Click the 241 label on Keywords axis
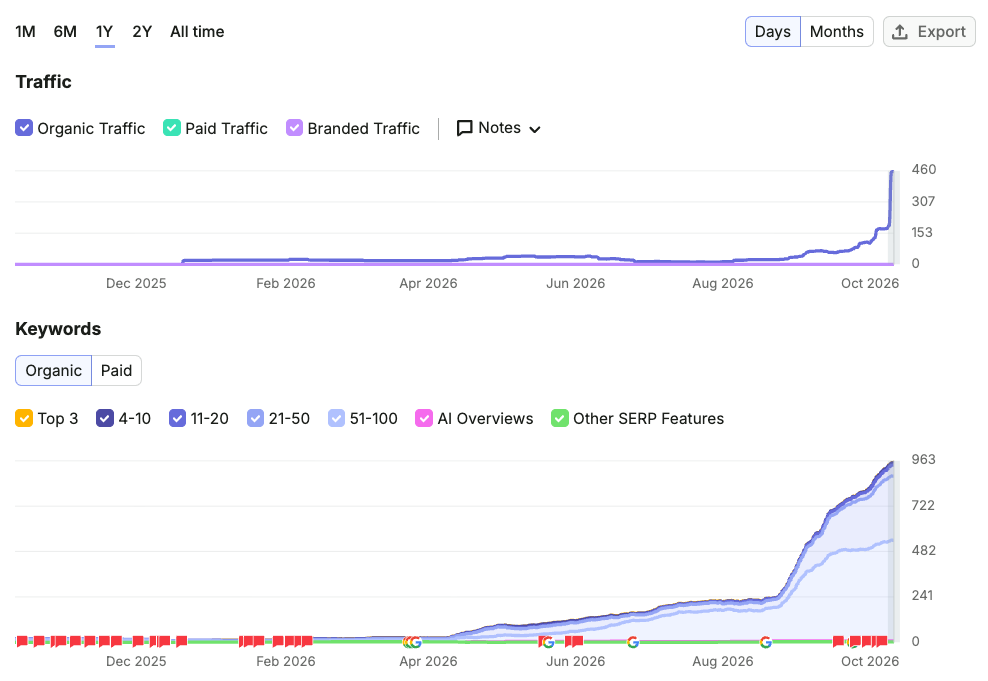The height and width of the screenshot is (681, 988). click(x=922, y=595)
